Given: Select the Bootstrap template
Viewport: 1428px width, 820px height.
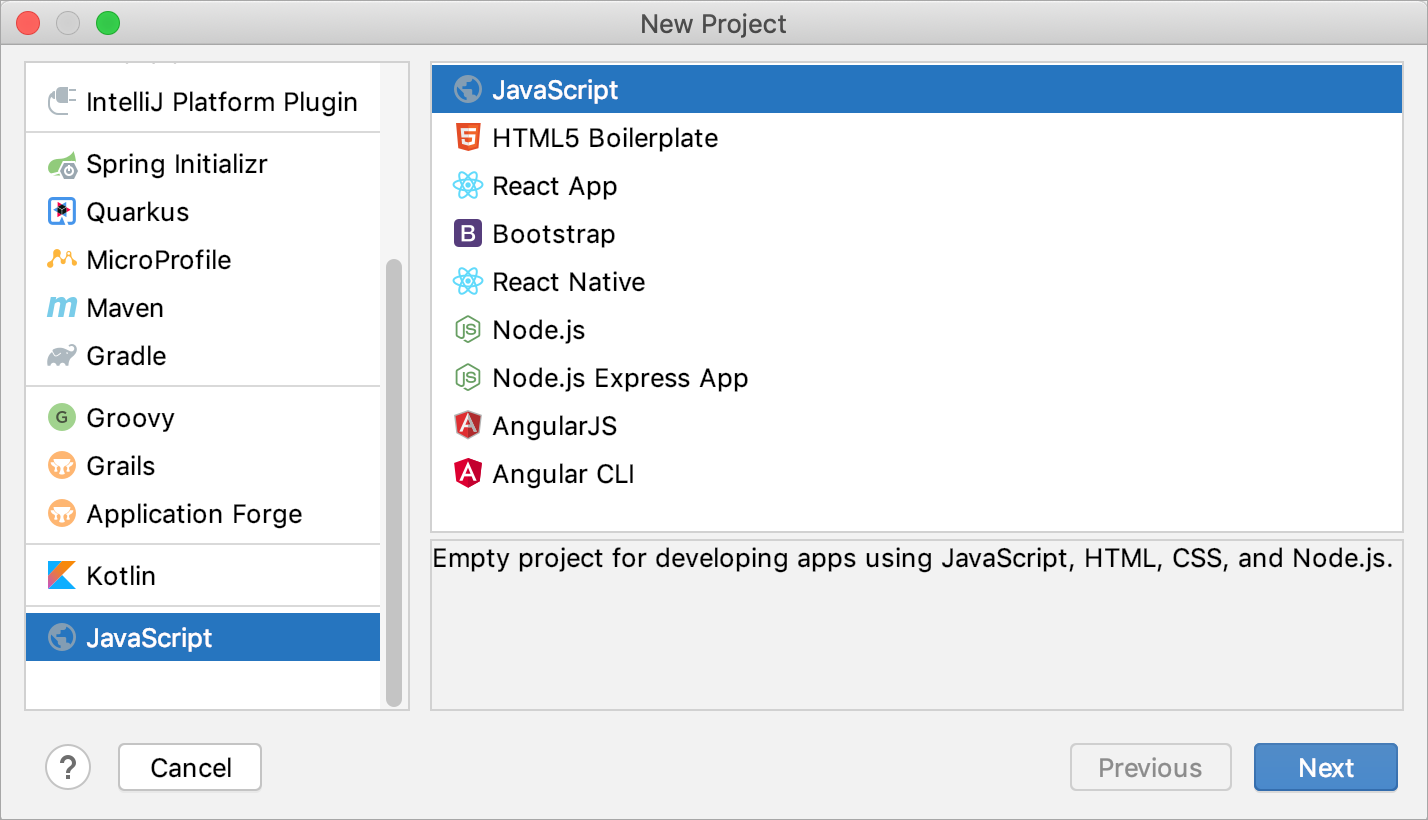Looking at the screenshot, I should pos(917,234).
